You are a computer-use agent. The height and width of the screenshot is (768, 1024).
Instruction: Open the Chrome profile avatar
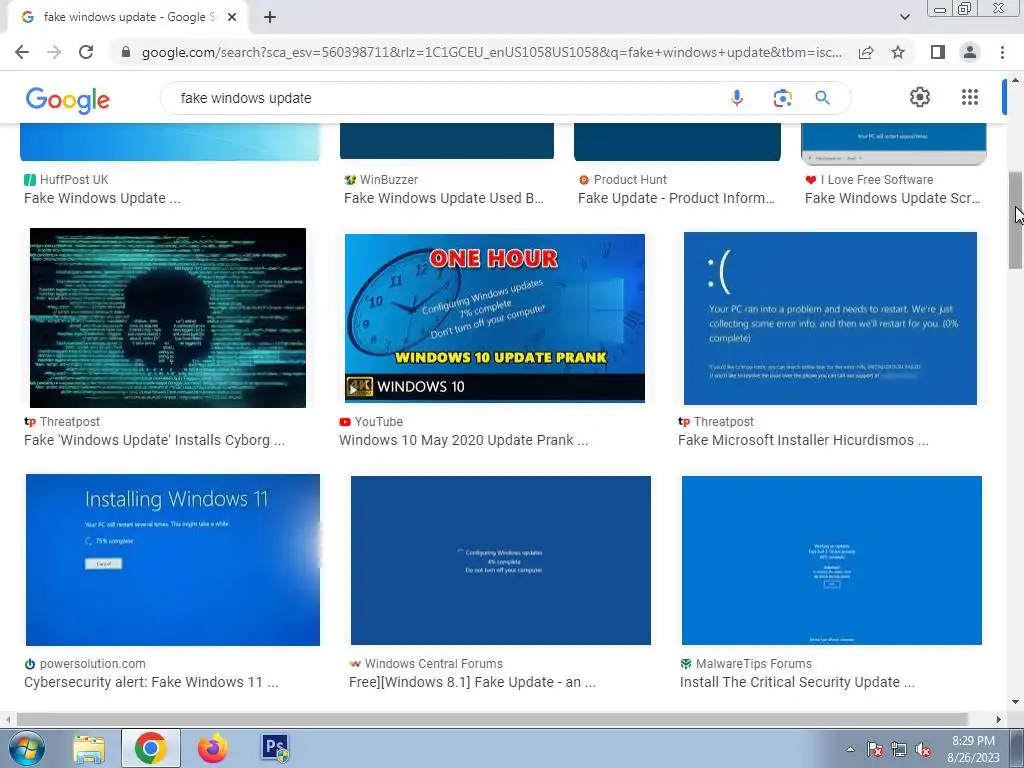pyautogui.click(x=970, y=52)
